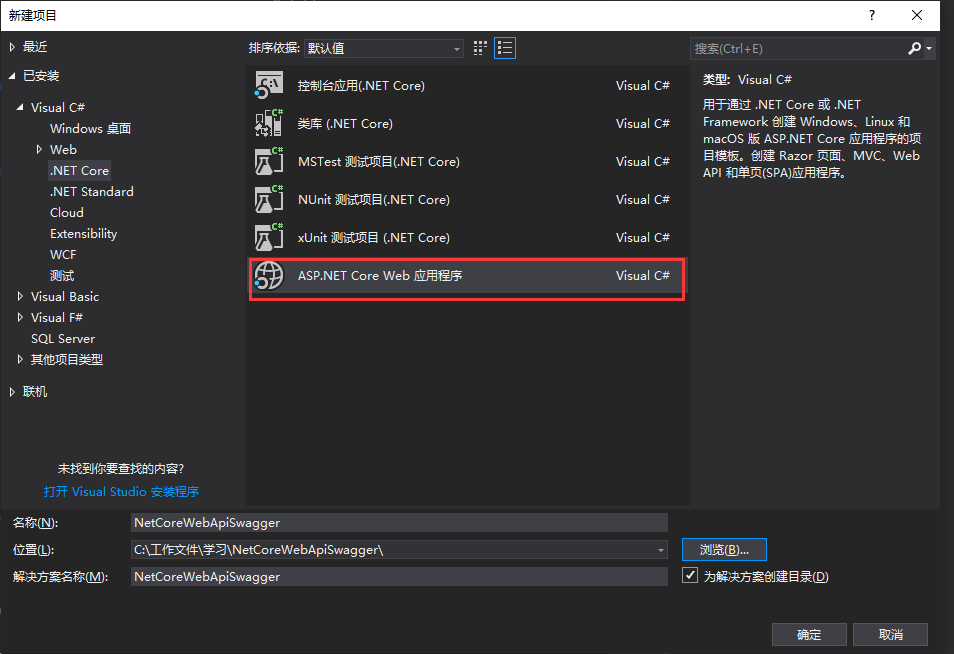This screenshot has width=954, height=654.
Task: Select the 测试 category
Action: 62,276
